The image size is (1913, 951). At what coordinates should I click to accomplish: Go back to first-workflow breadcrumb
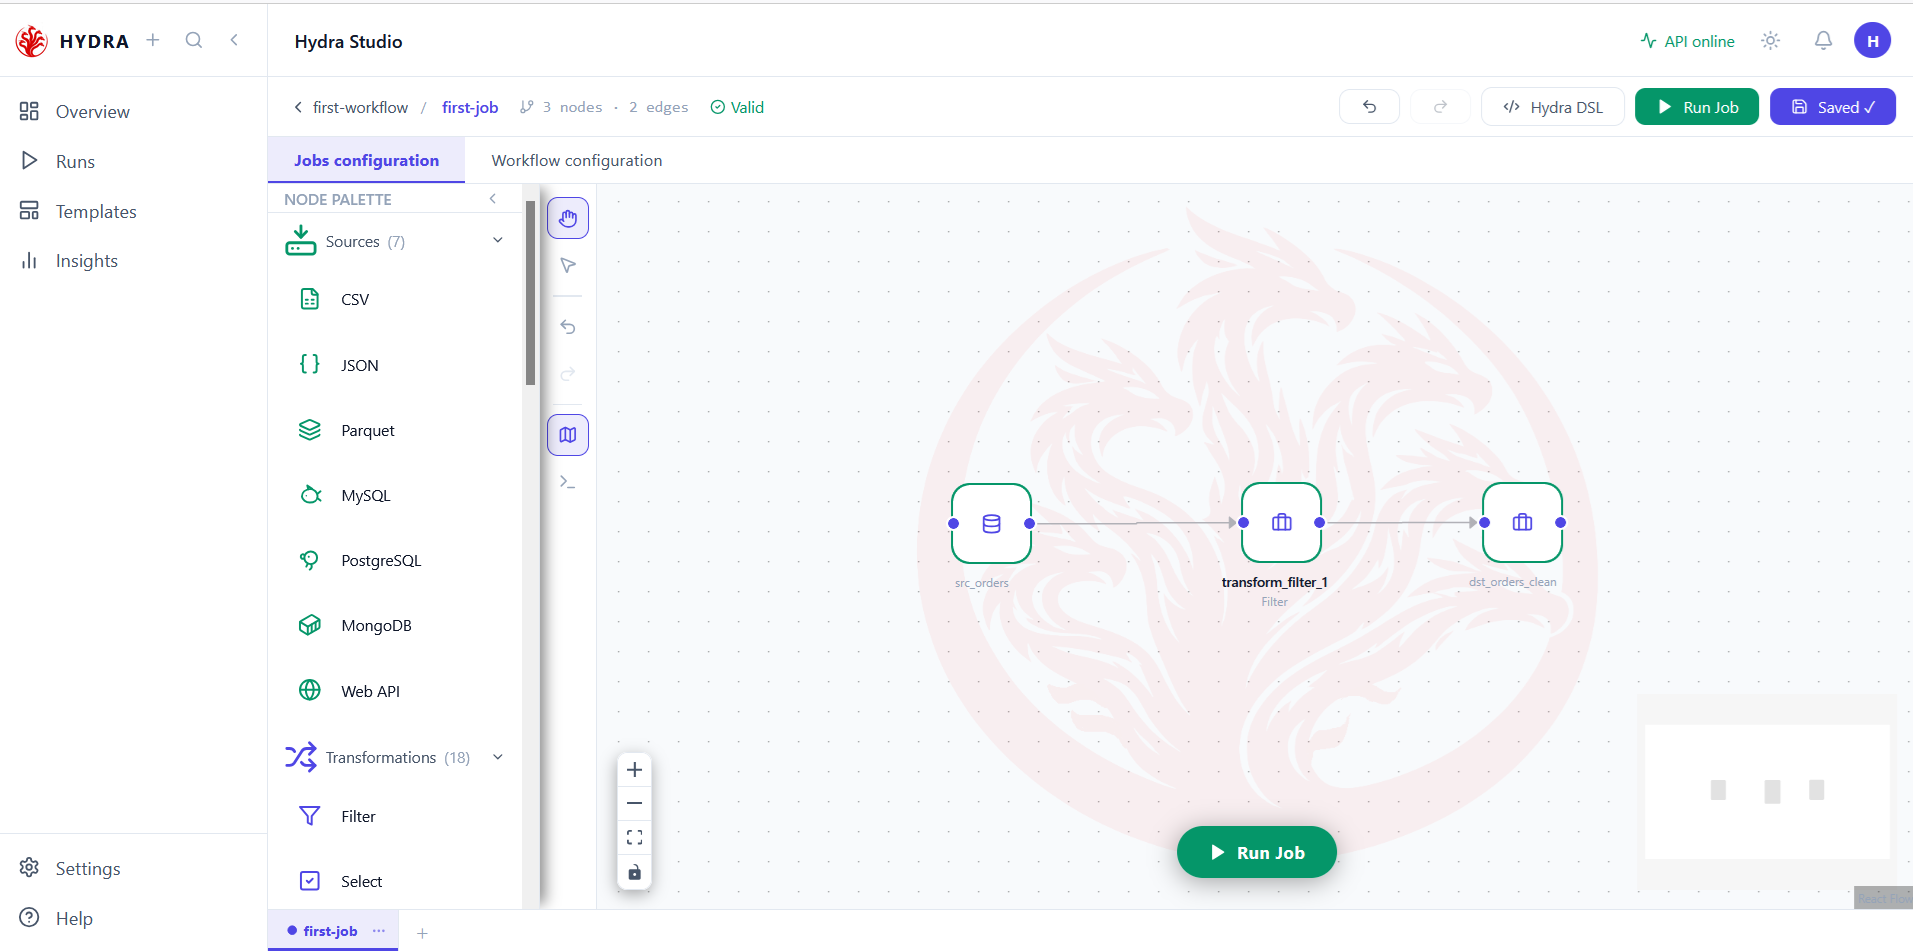[350, 107]
